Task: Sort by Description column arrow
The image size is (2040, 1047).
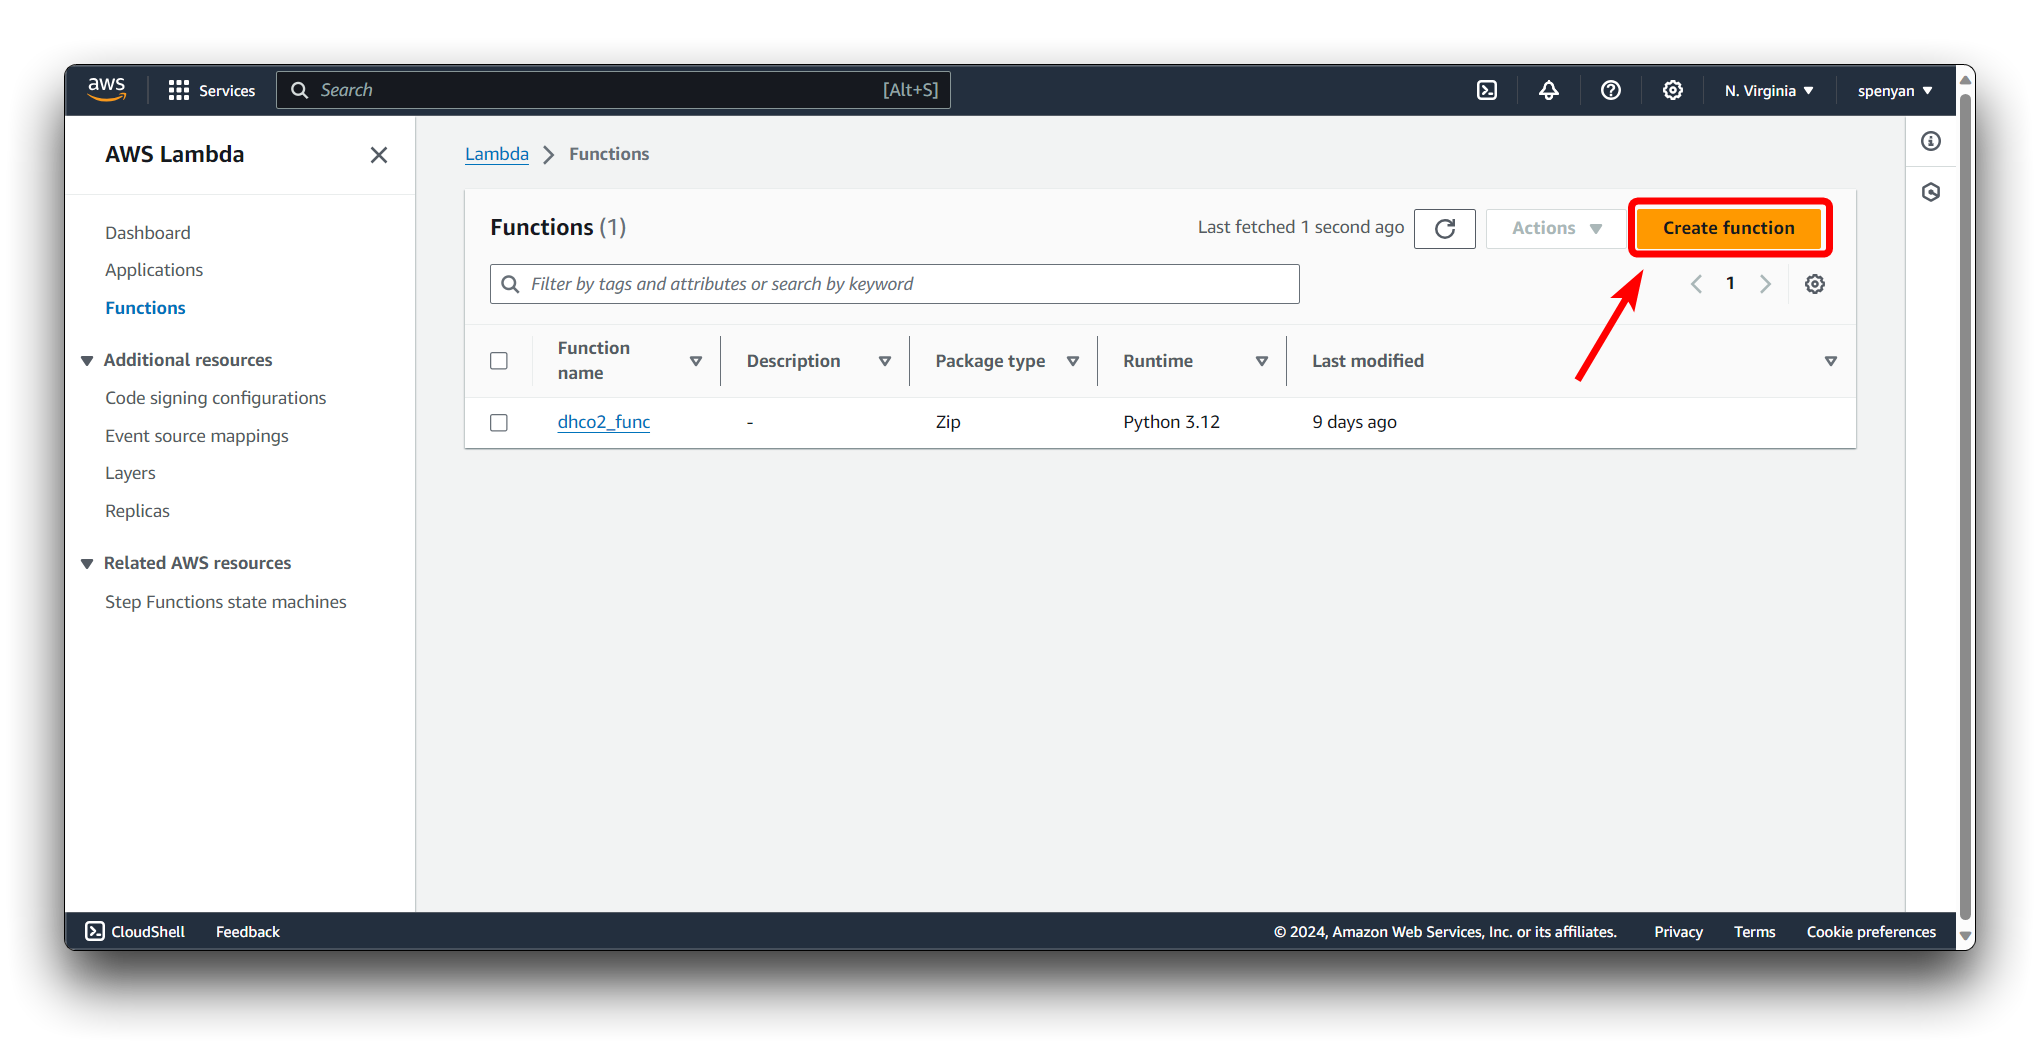Action: (885, 361)
